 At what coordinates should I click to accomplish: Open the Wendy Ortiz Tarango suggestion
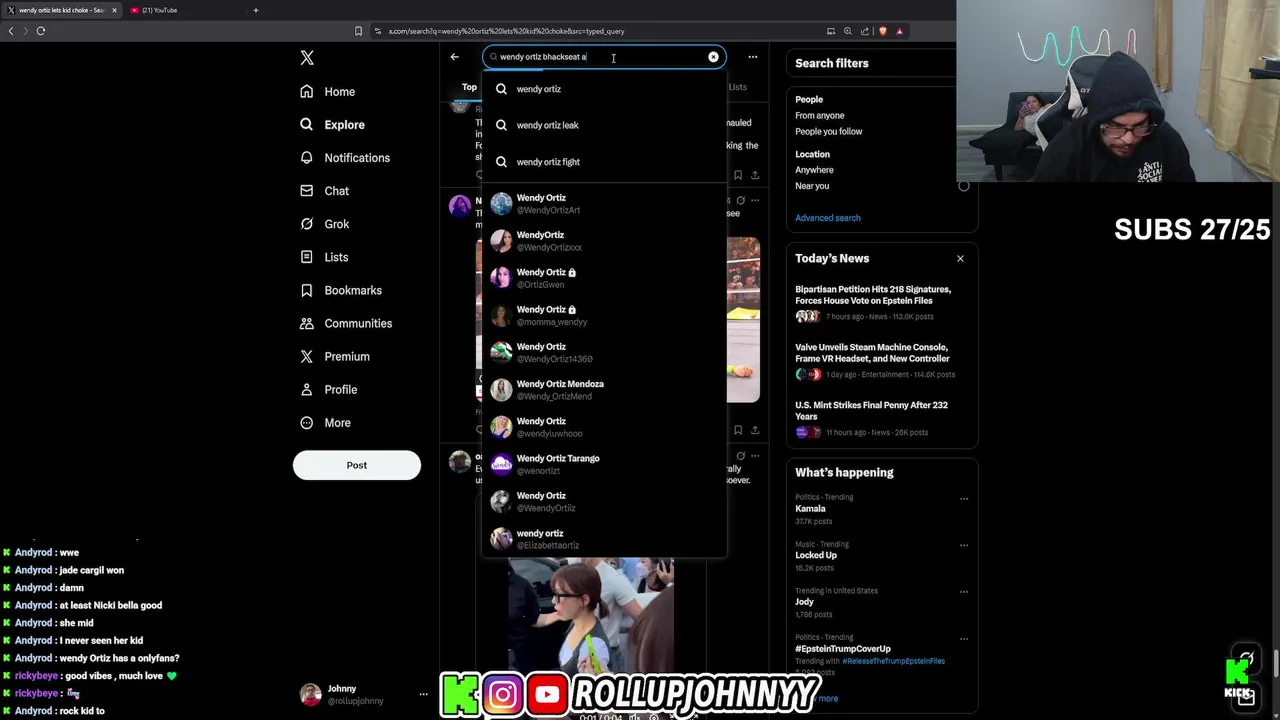pyautogui.click(x=604, y=465)
